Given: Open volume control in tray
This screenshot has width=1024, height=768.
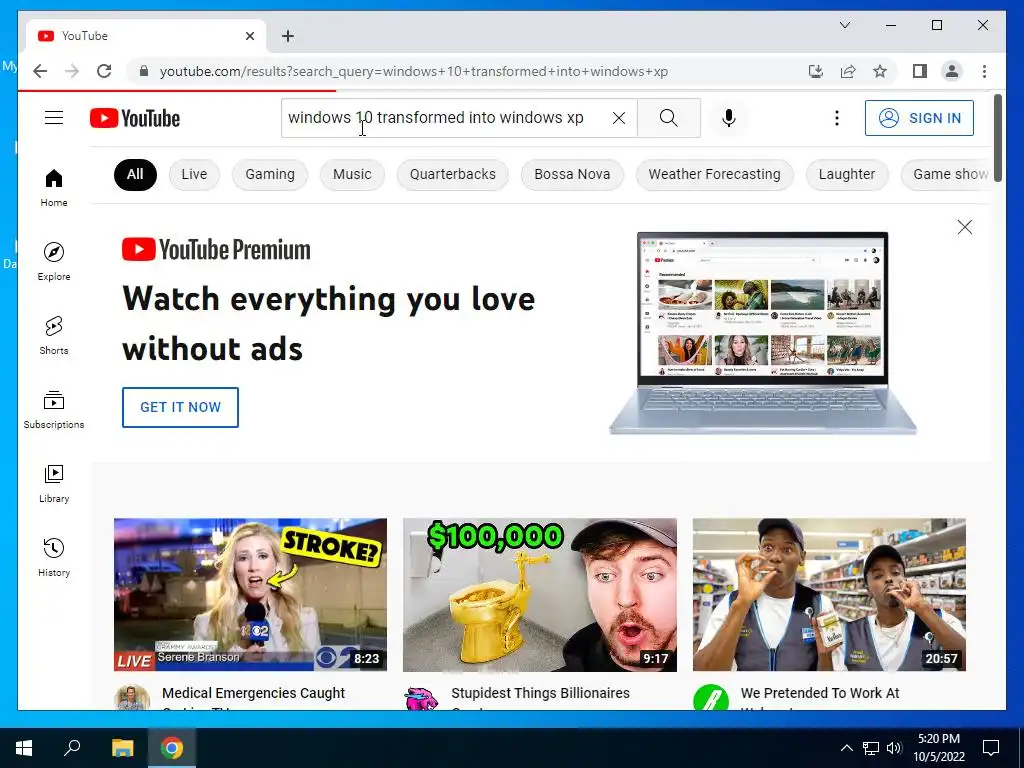Looking at the screenshot, I should pyautogui.click(x=894, y=748).
